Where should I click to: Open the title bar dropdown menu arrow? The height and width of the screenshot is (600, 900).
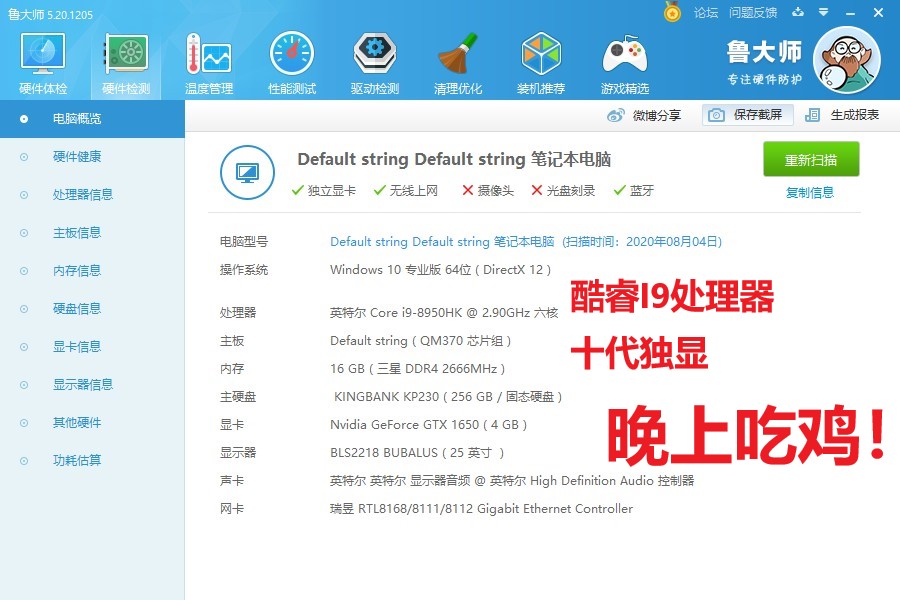click(x=824, y=12)
